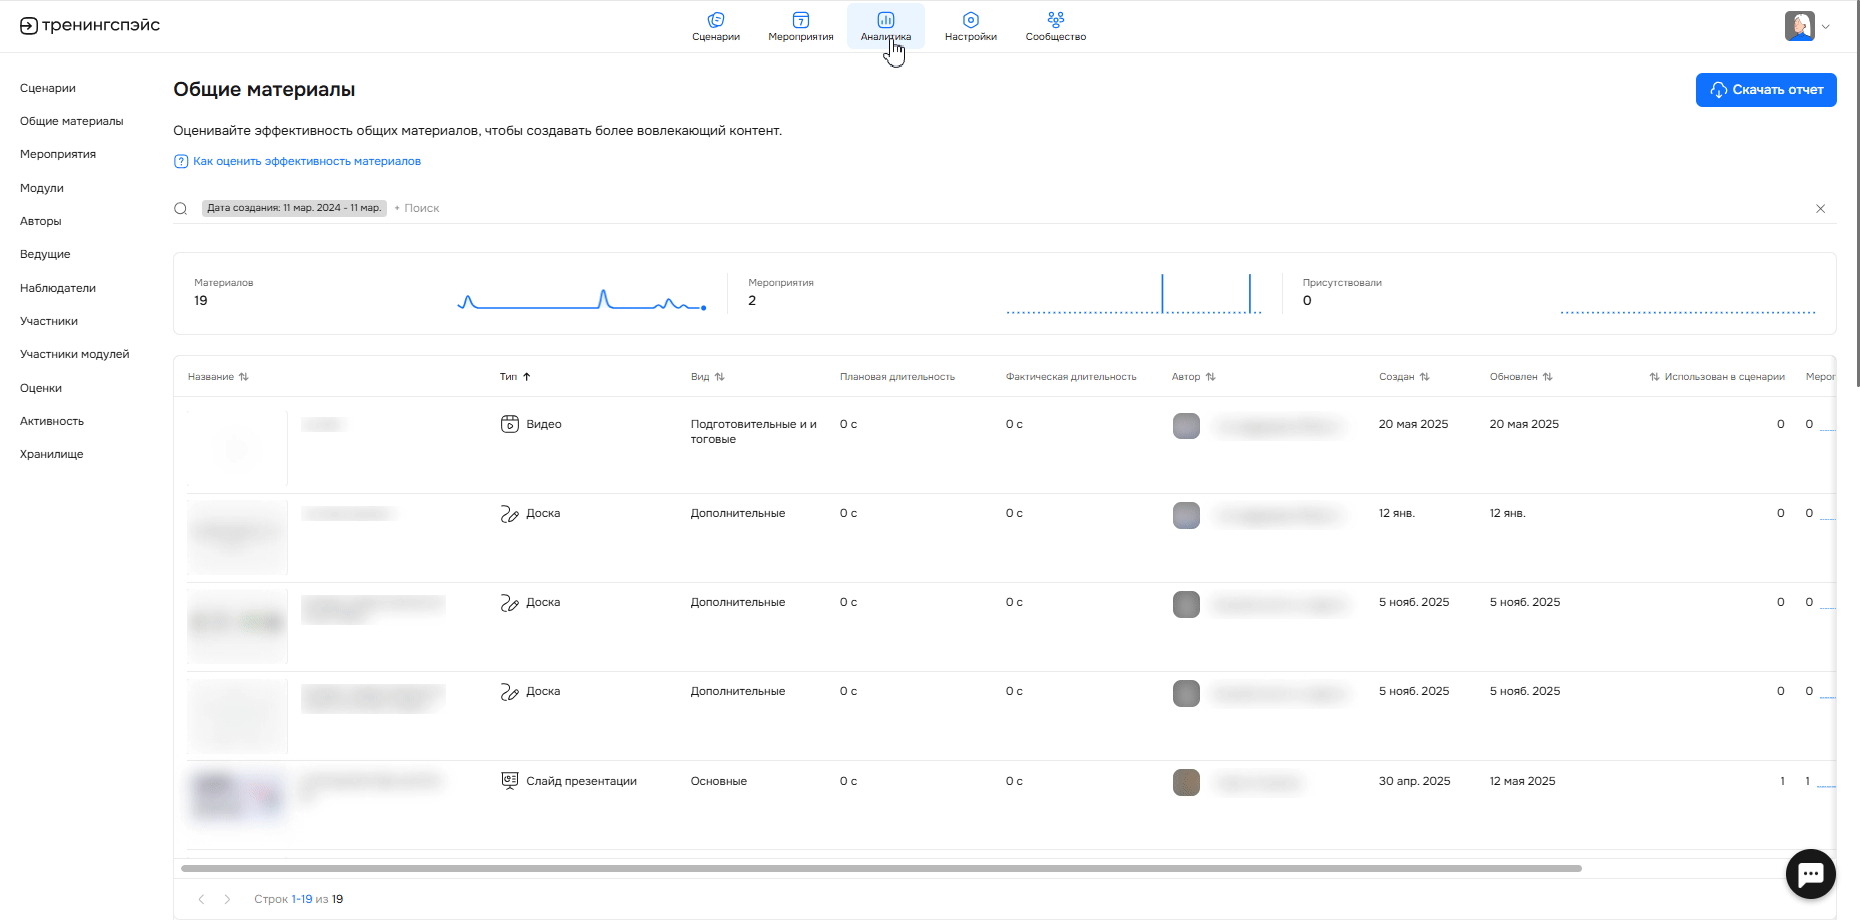Click the horizontal table scrollbar
The height and width of the screenshot is (920, 1860).
pyautogui.click(x=880, y=868)
